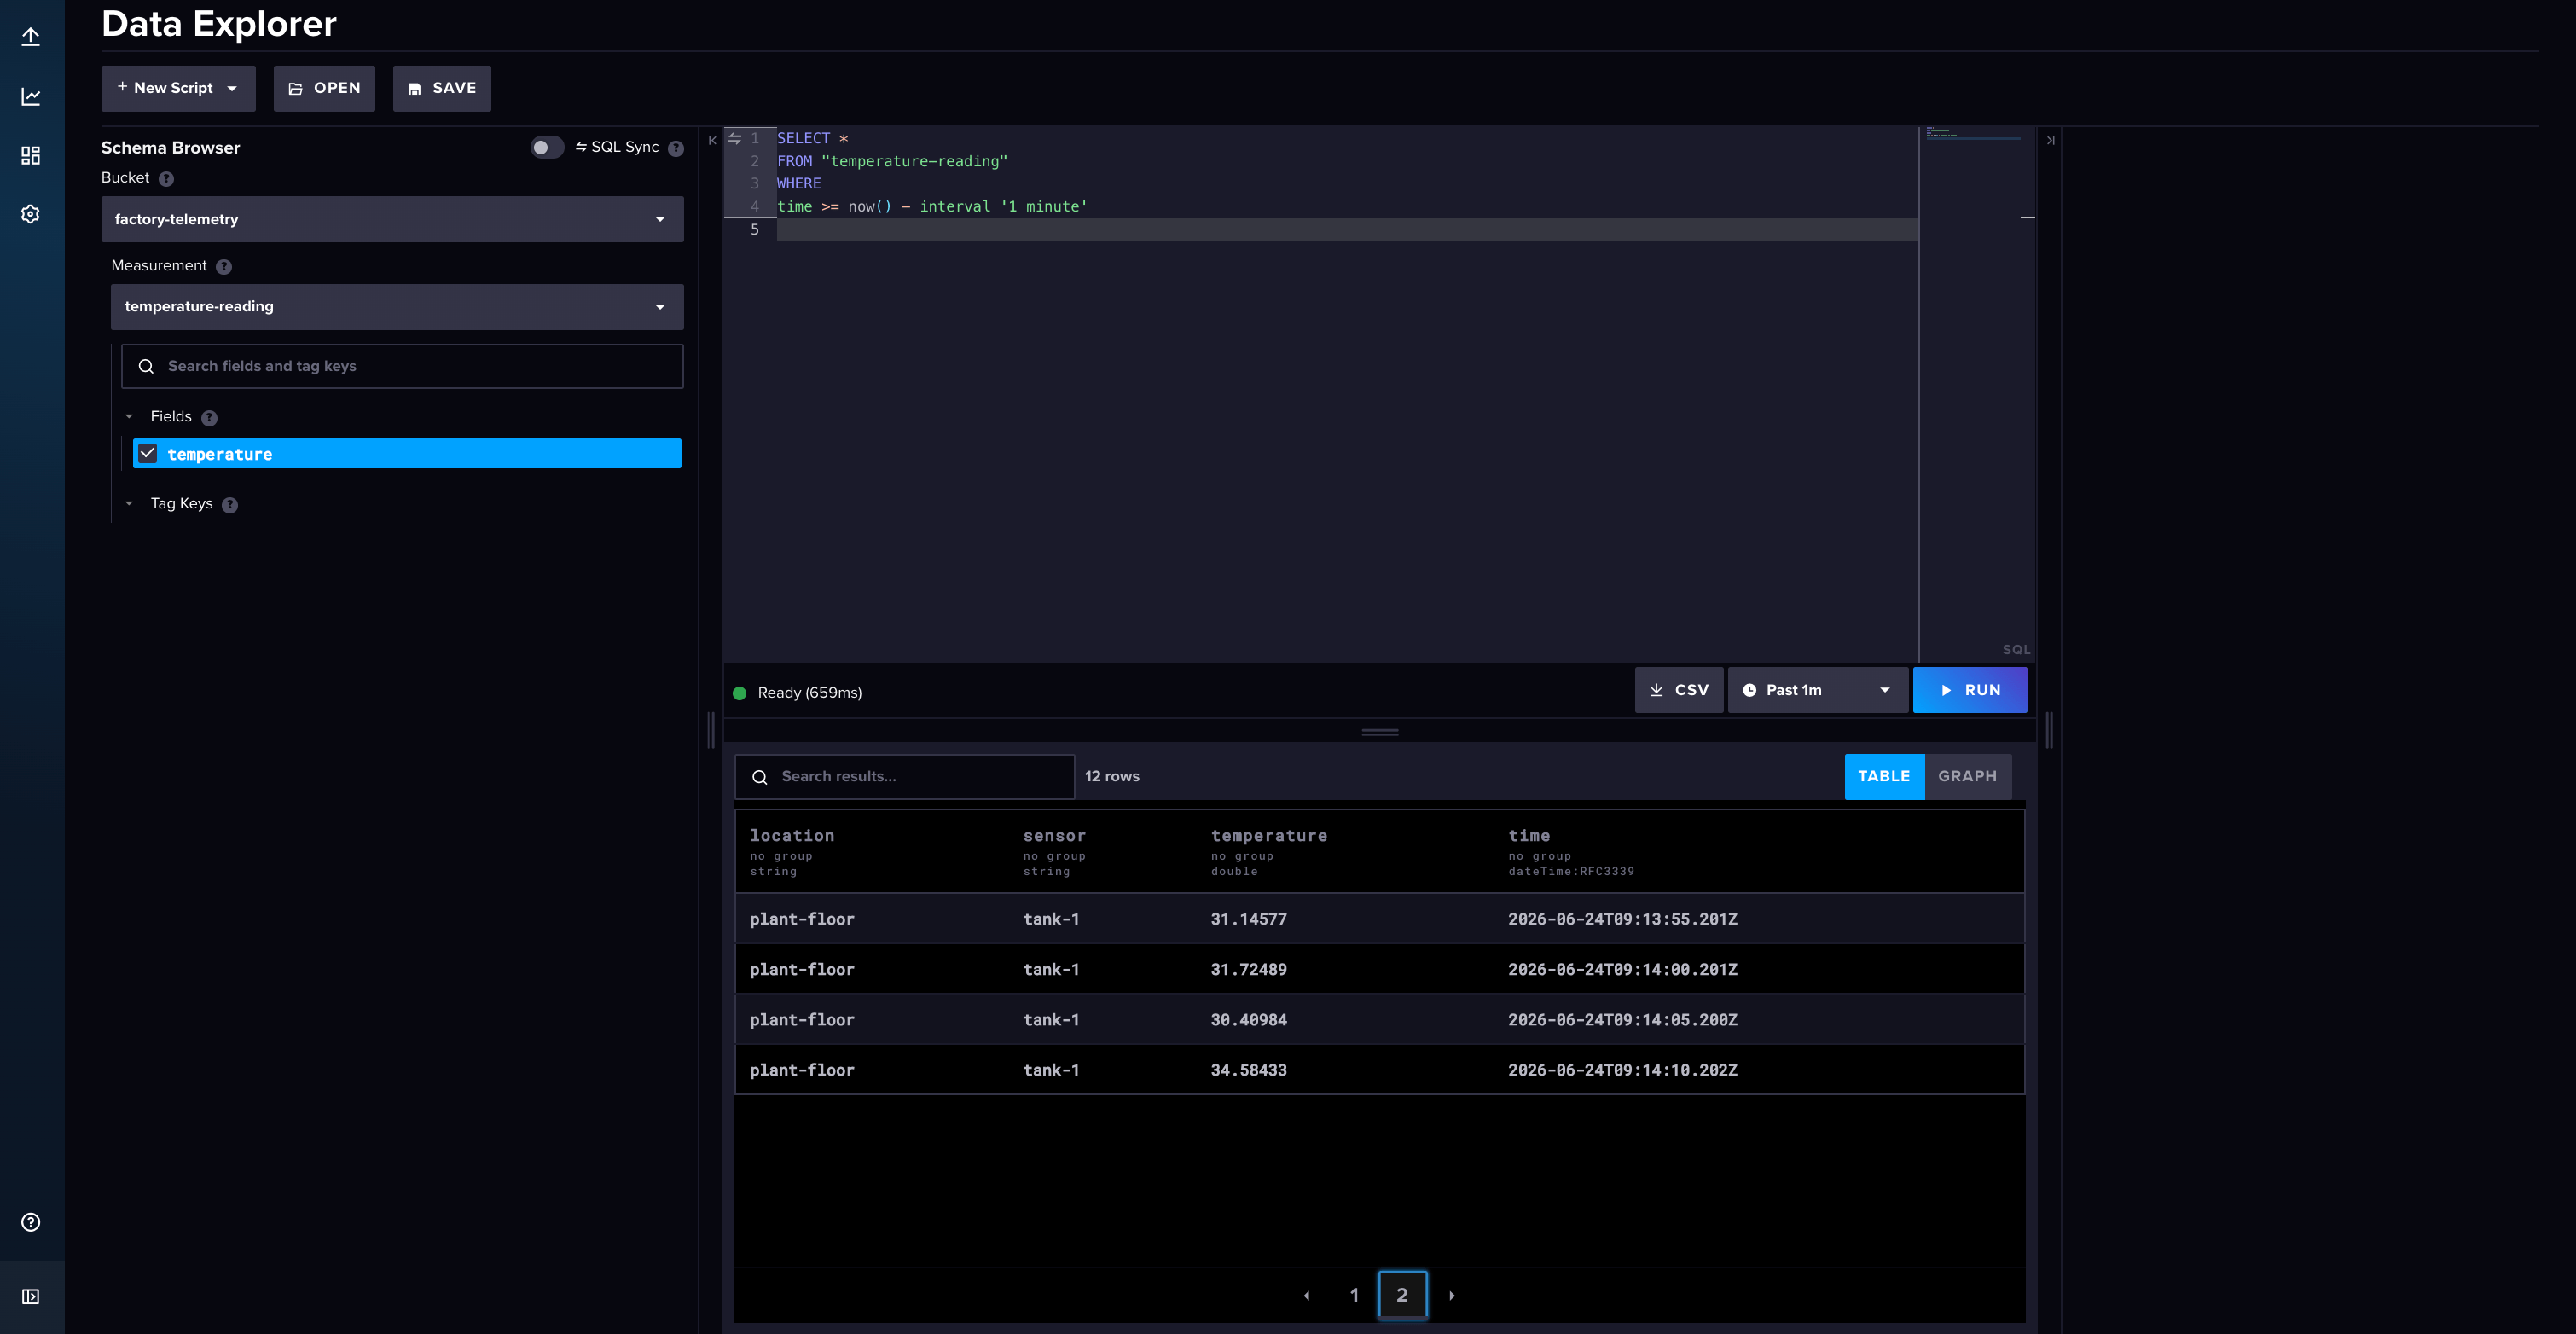The image size is (2576, 1334).
Task: Open the Load Data upload icon in sidebar
Action: tap(31, 37)
